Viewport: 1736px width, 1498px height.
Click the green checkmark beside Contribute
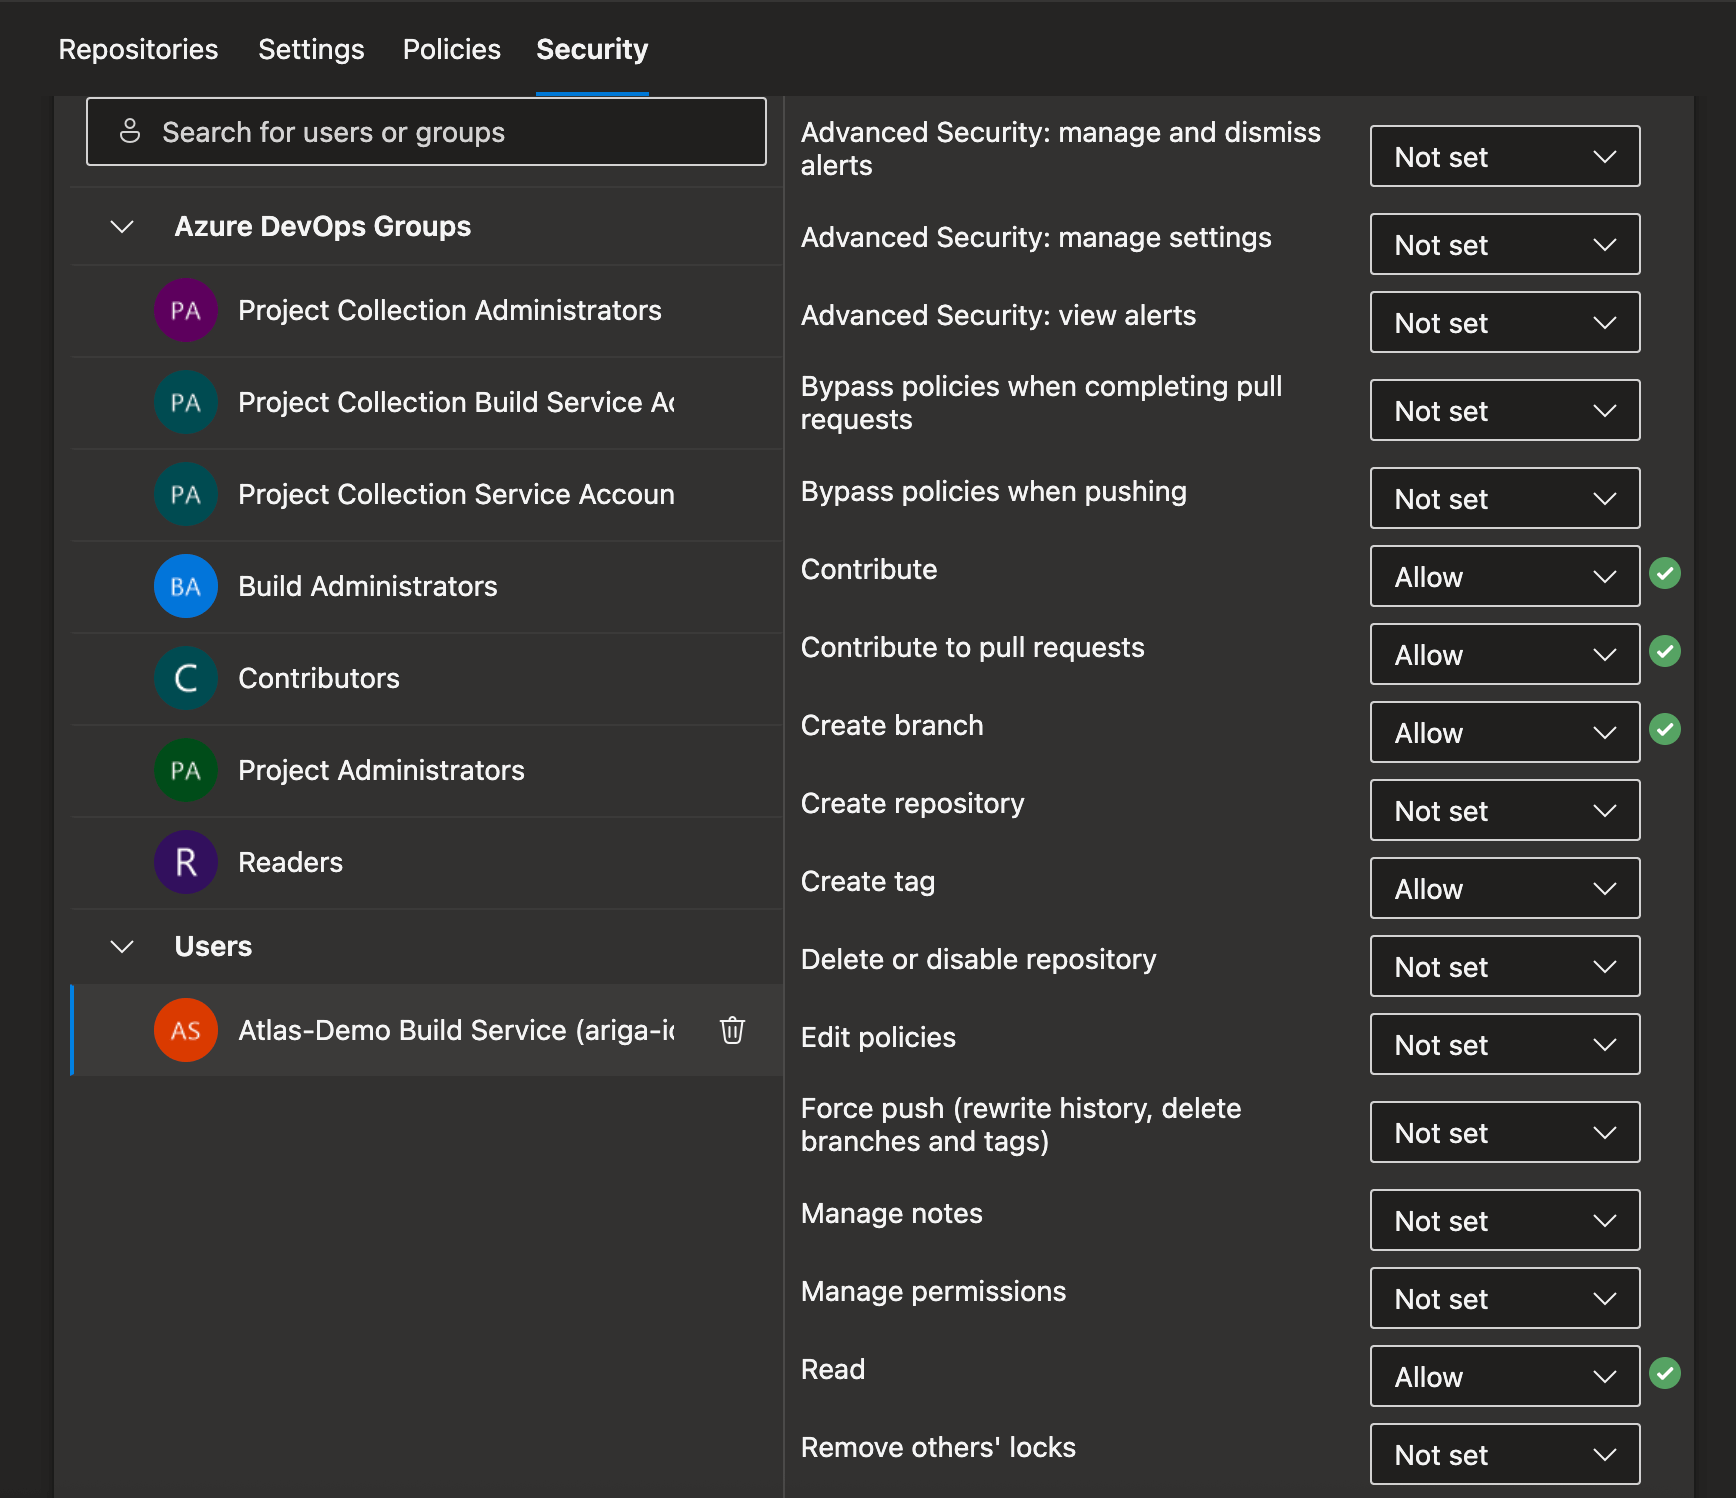pyautogui.click(x=1666, y=573)
